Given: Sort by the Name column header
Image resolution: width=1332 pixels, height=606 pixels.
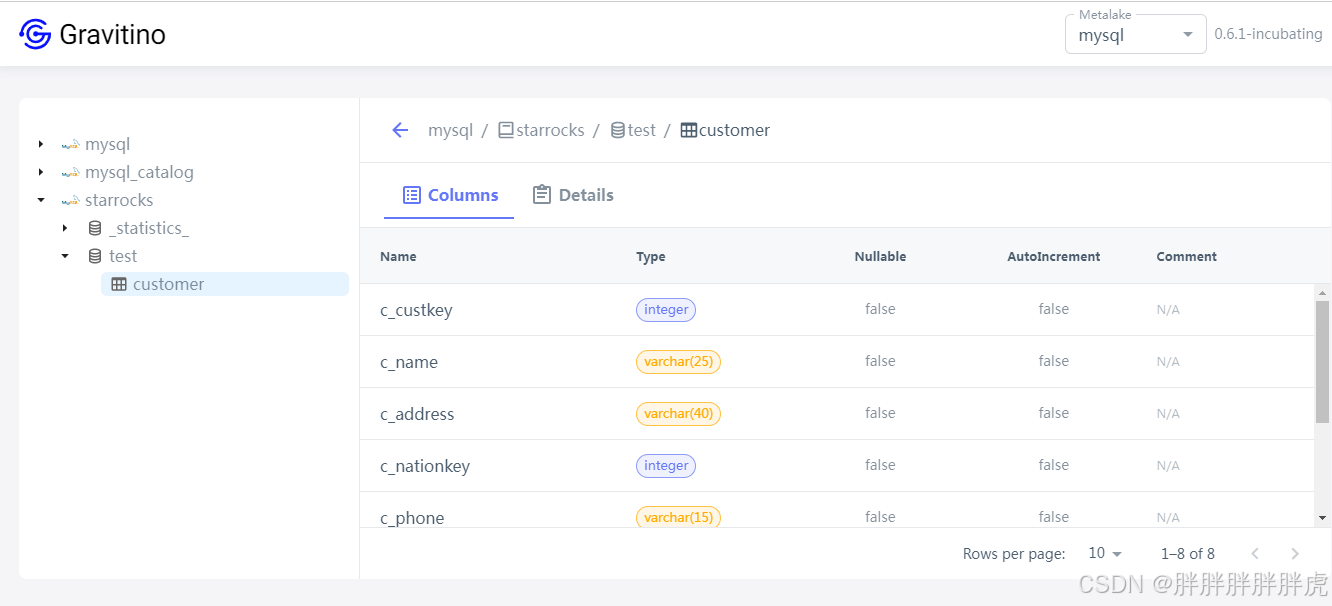Looking at the screenshot, I should [398, 256].
